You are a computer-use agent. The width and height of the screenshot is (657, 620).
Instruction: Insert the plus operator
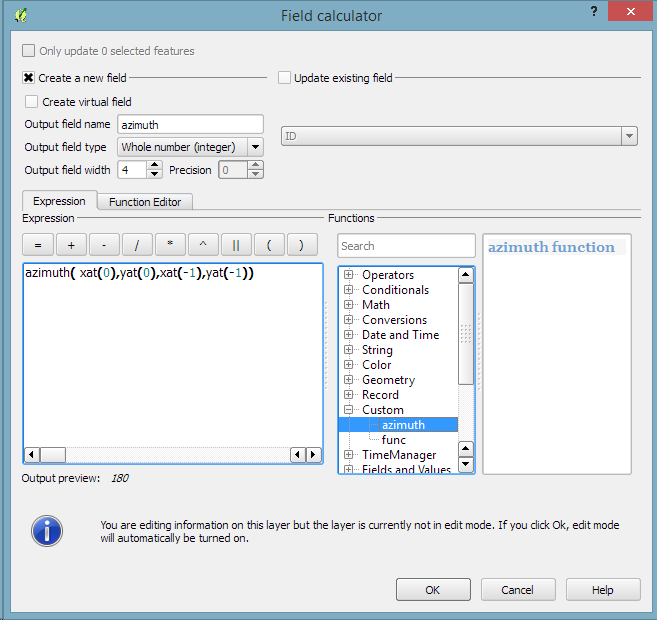click(71, 245)
